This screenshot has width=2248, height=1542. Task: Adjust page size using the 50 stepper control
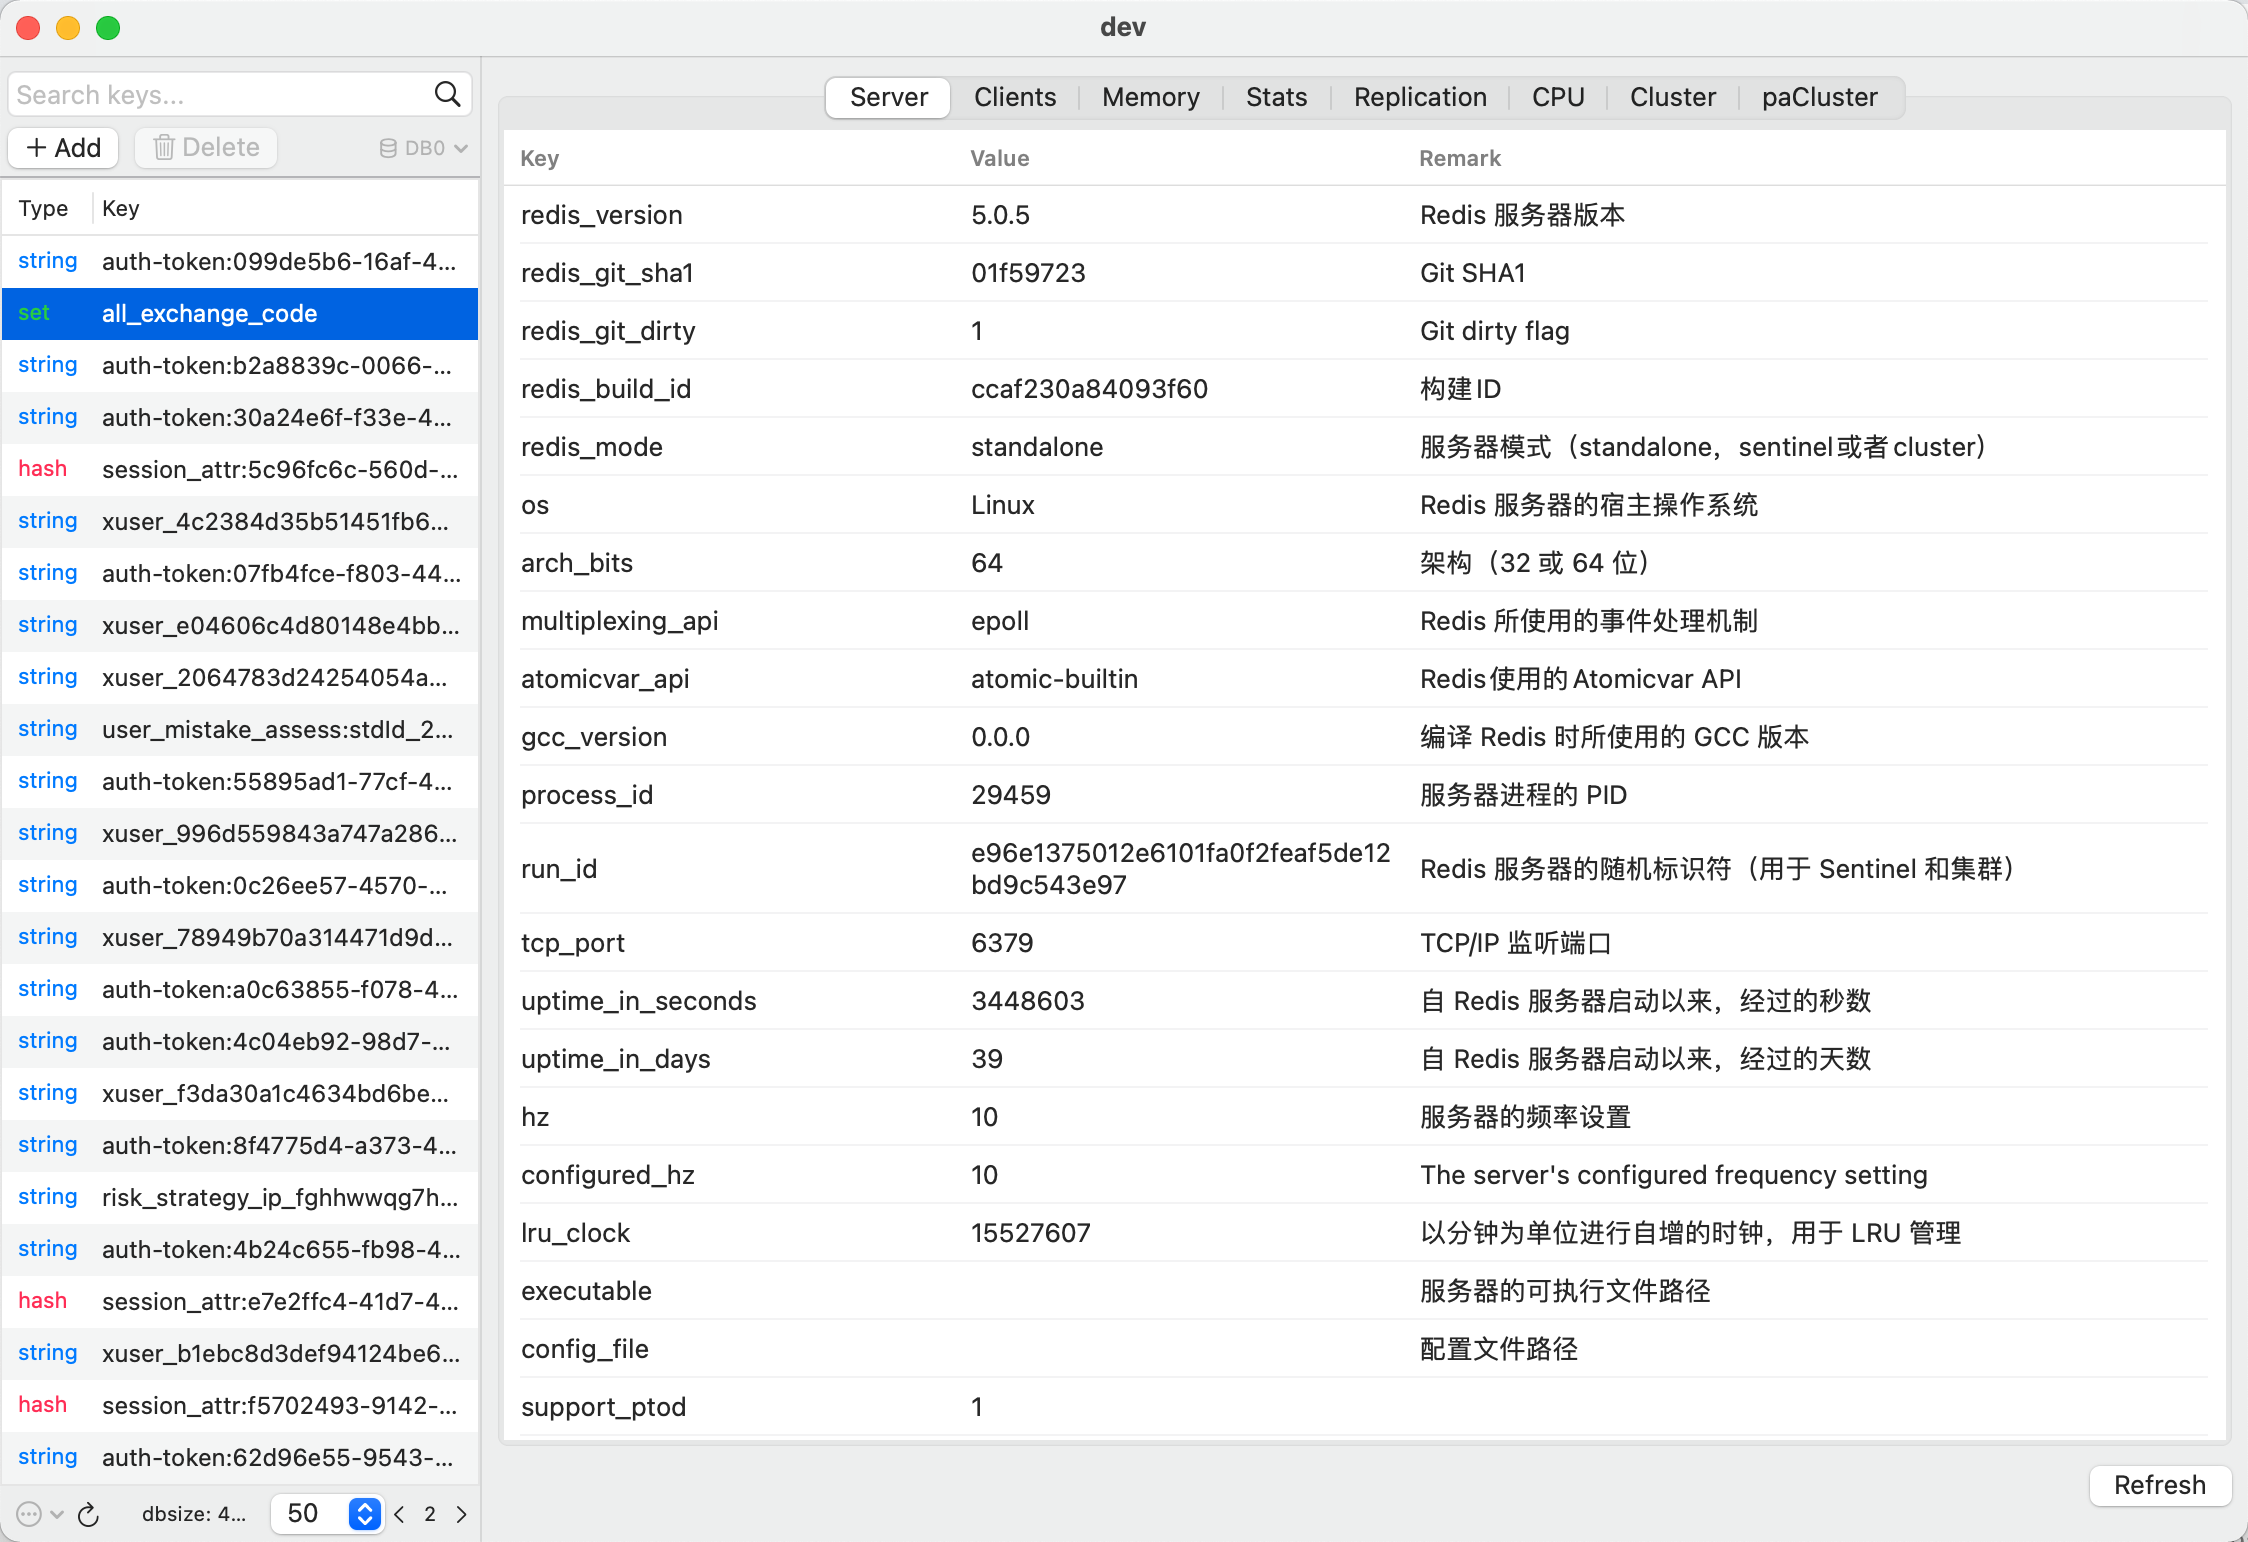pyautogui.click(x=364, y=1514)
